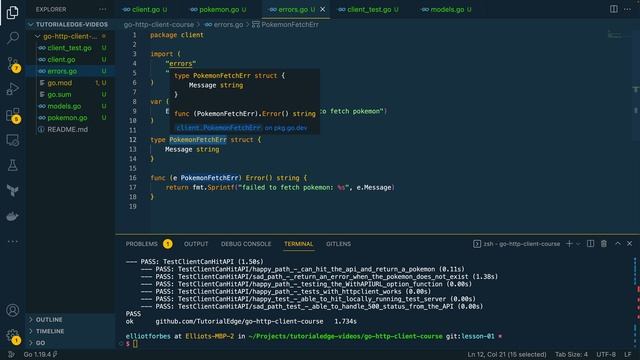Close the bottom panel

[629, 244]
